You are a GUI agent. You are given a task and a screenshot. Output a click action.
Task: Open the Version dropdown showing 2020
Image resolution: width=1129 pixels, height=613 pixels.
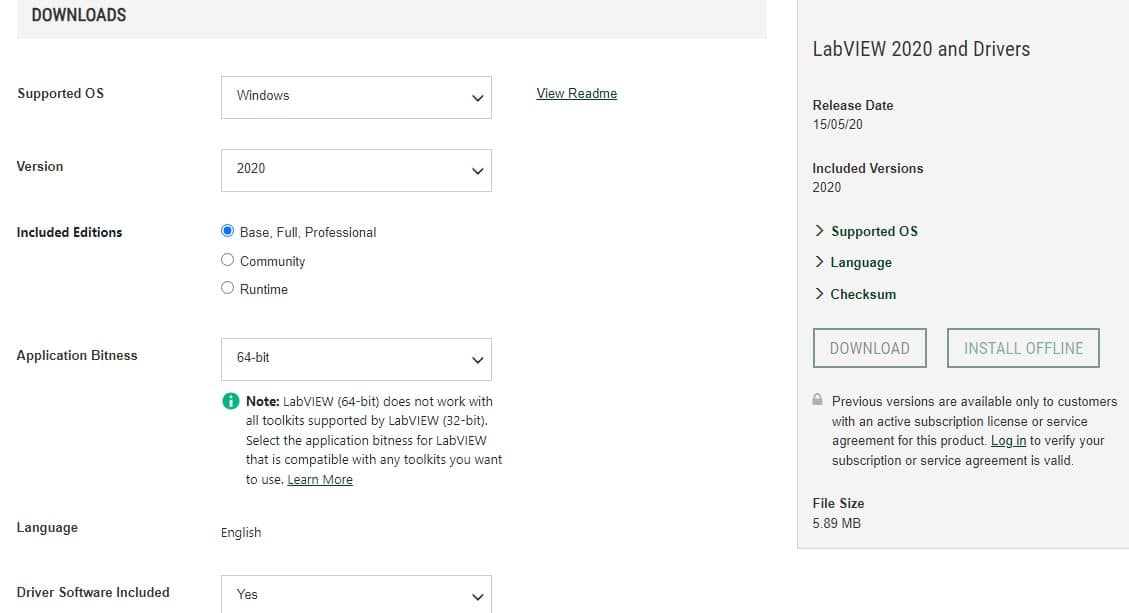click(x=356, y=170)
